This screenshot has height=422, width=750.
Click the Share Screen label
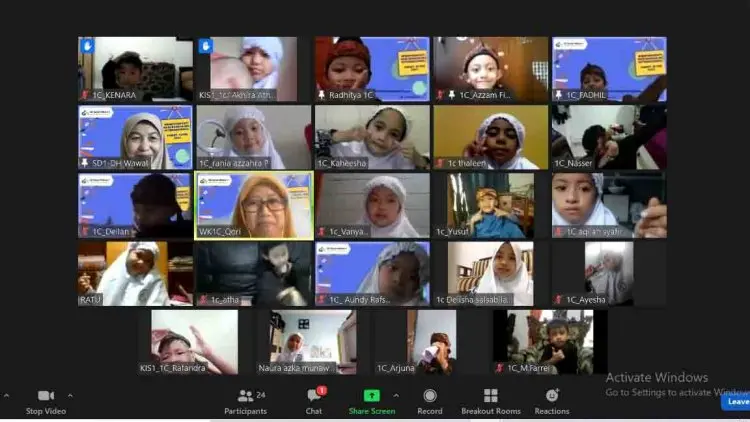tap(372, 411)
